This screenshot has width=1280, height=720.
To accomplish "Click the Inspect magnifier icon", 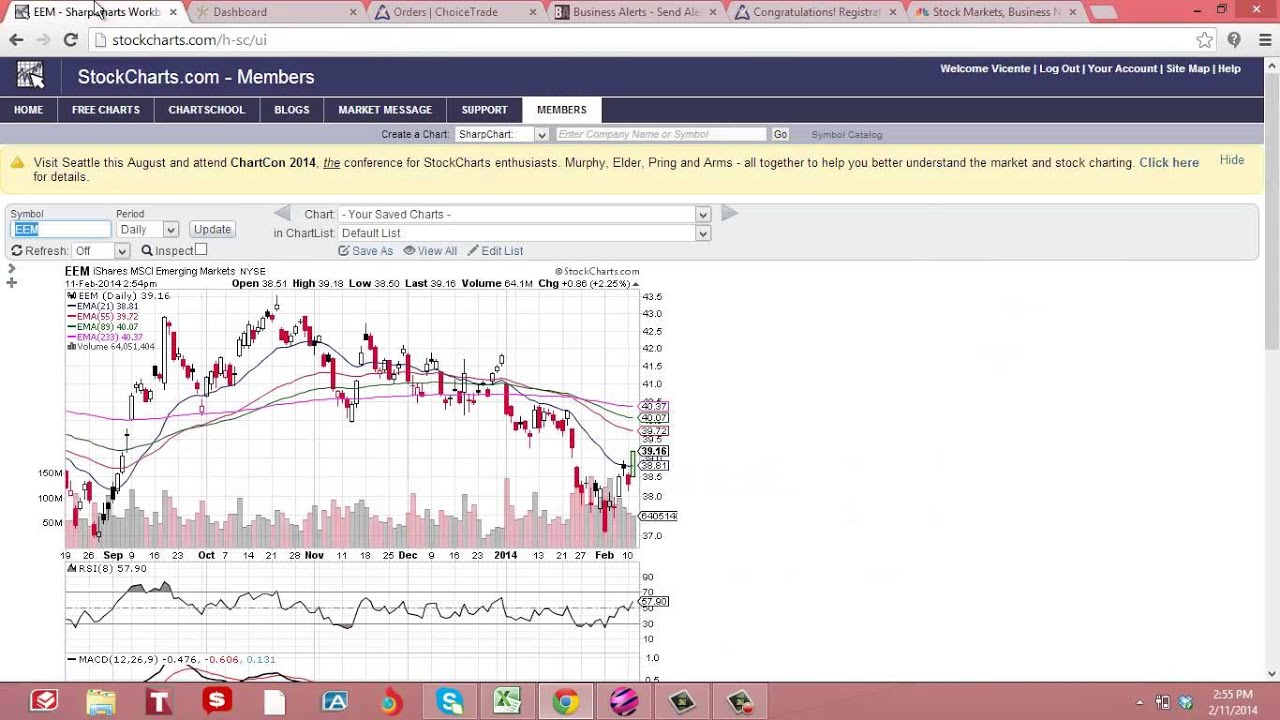I will point(147,251).
